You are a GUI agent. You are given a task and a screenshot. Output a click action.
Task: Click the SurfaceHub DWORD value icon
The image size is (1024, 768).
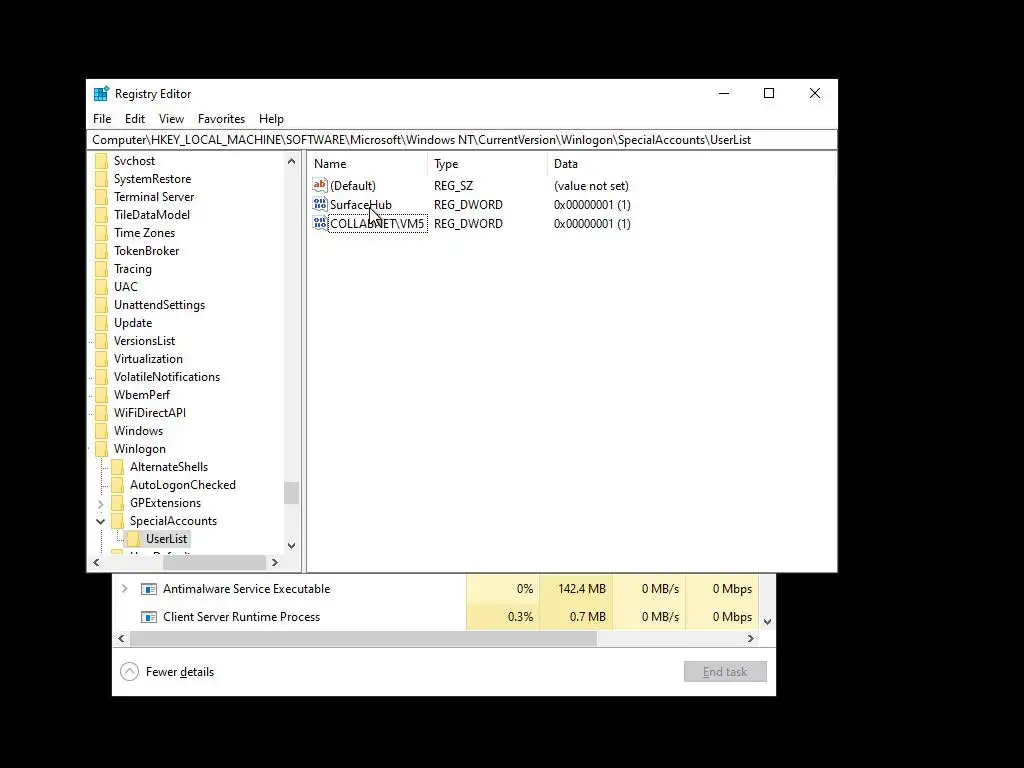[319, 204]
